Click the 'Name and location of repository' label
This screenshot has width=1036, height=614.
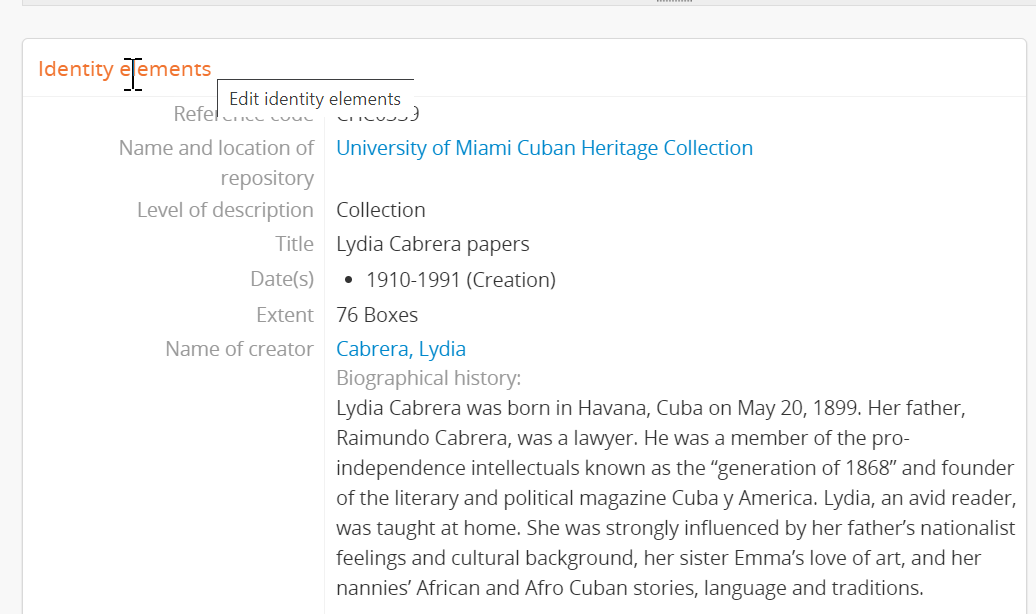216,163
